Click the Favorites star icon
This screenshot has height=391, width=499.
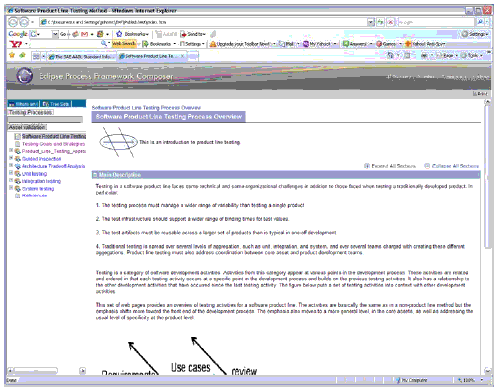[12, 55]
